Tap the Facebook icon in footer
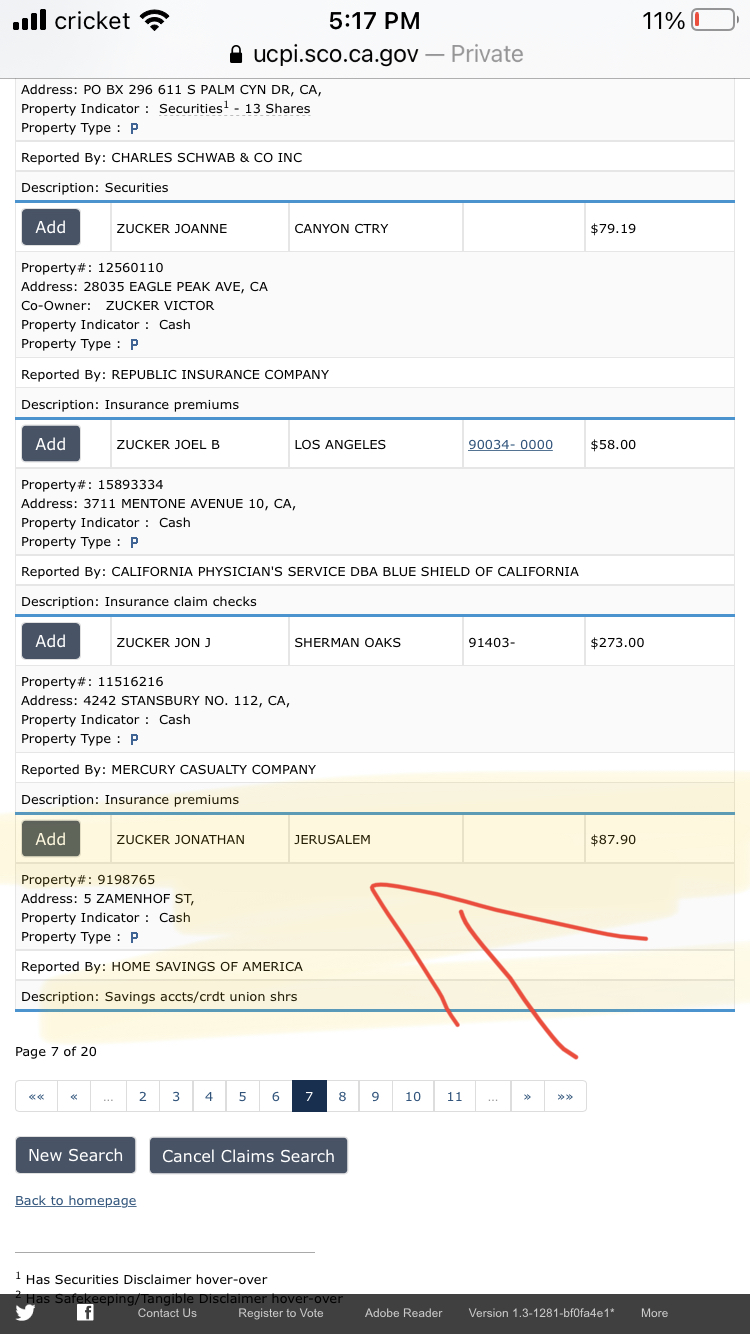This screenshot has height=1334, width=750. click(86, 1313)
